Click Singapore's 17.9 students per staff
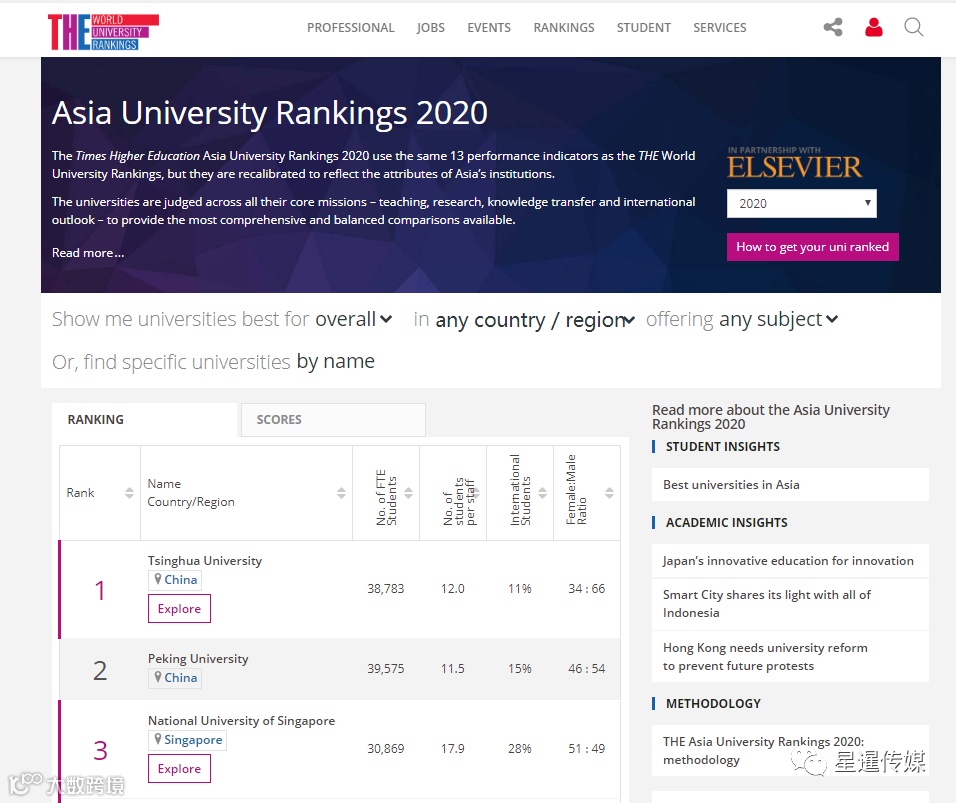Viewport: 956px width, 803px height. tap(452, 748)
